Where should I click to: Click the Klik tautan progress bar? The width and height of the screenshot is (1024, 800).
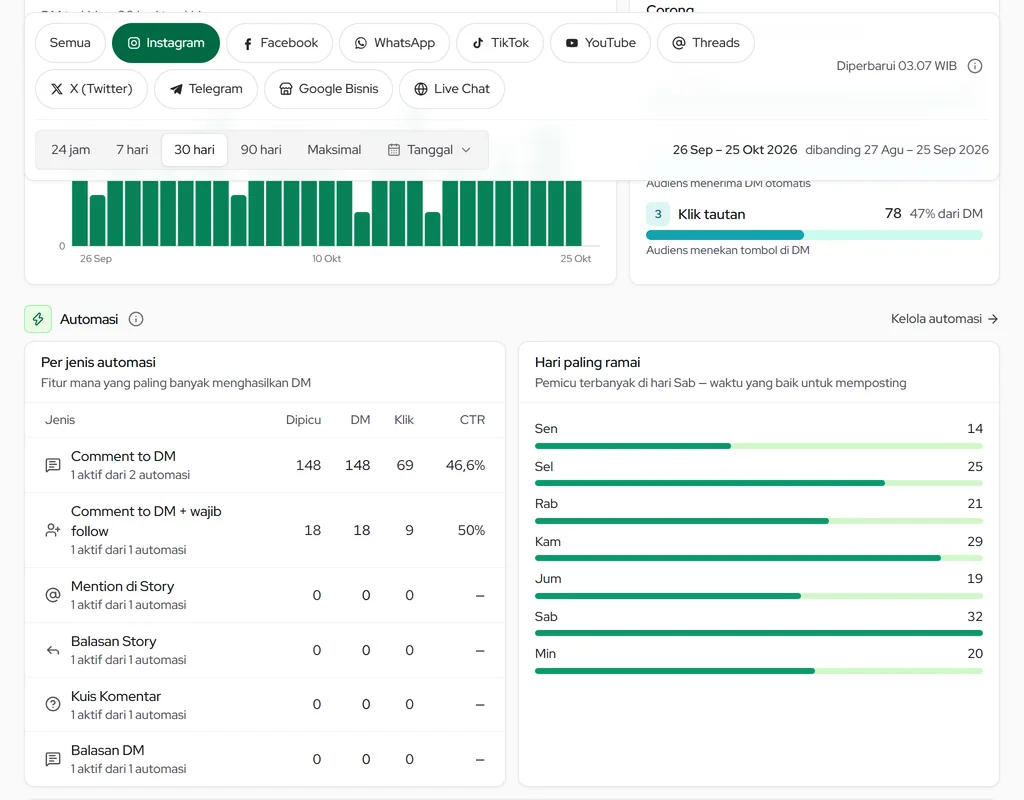pos(814,235)
